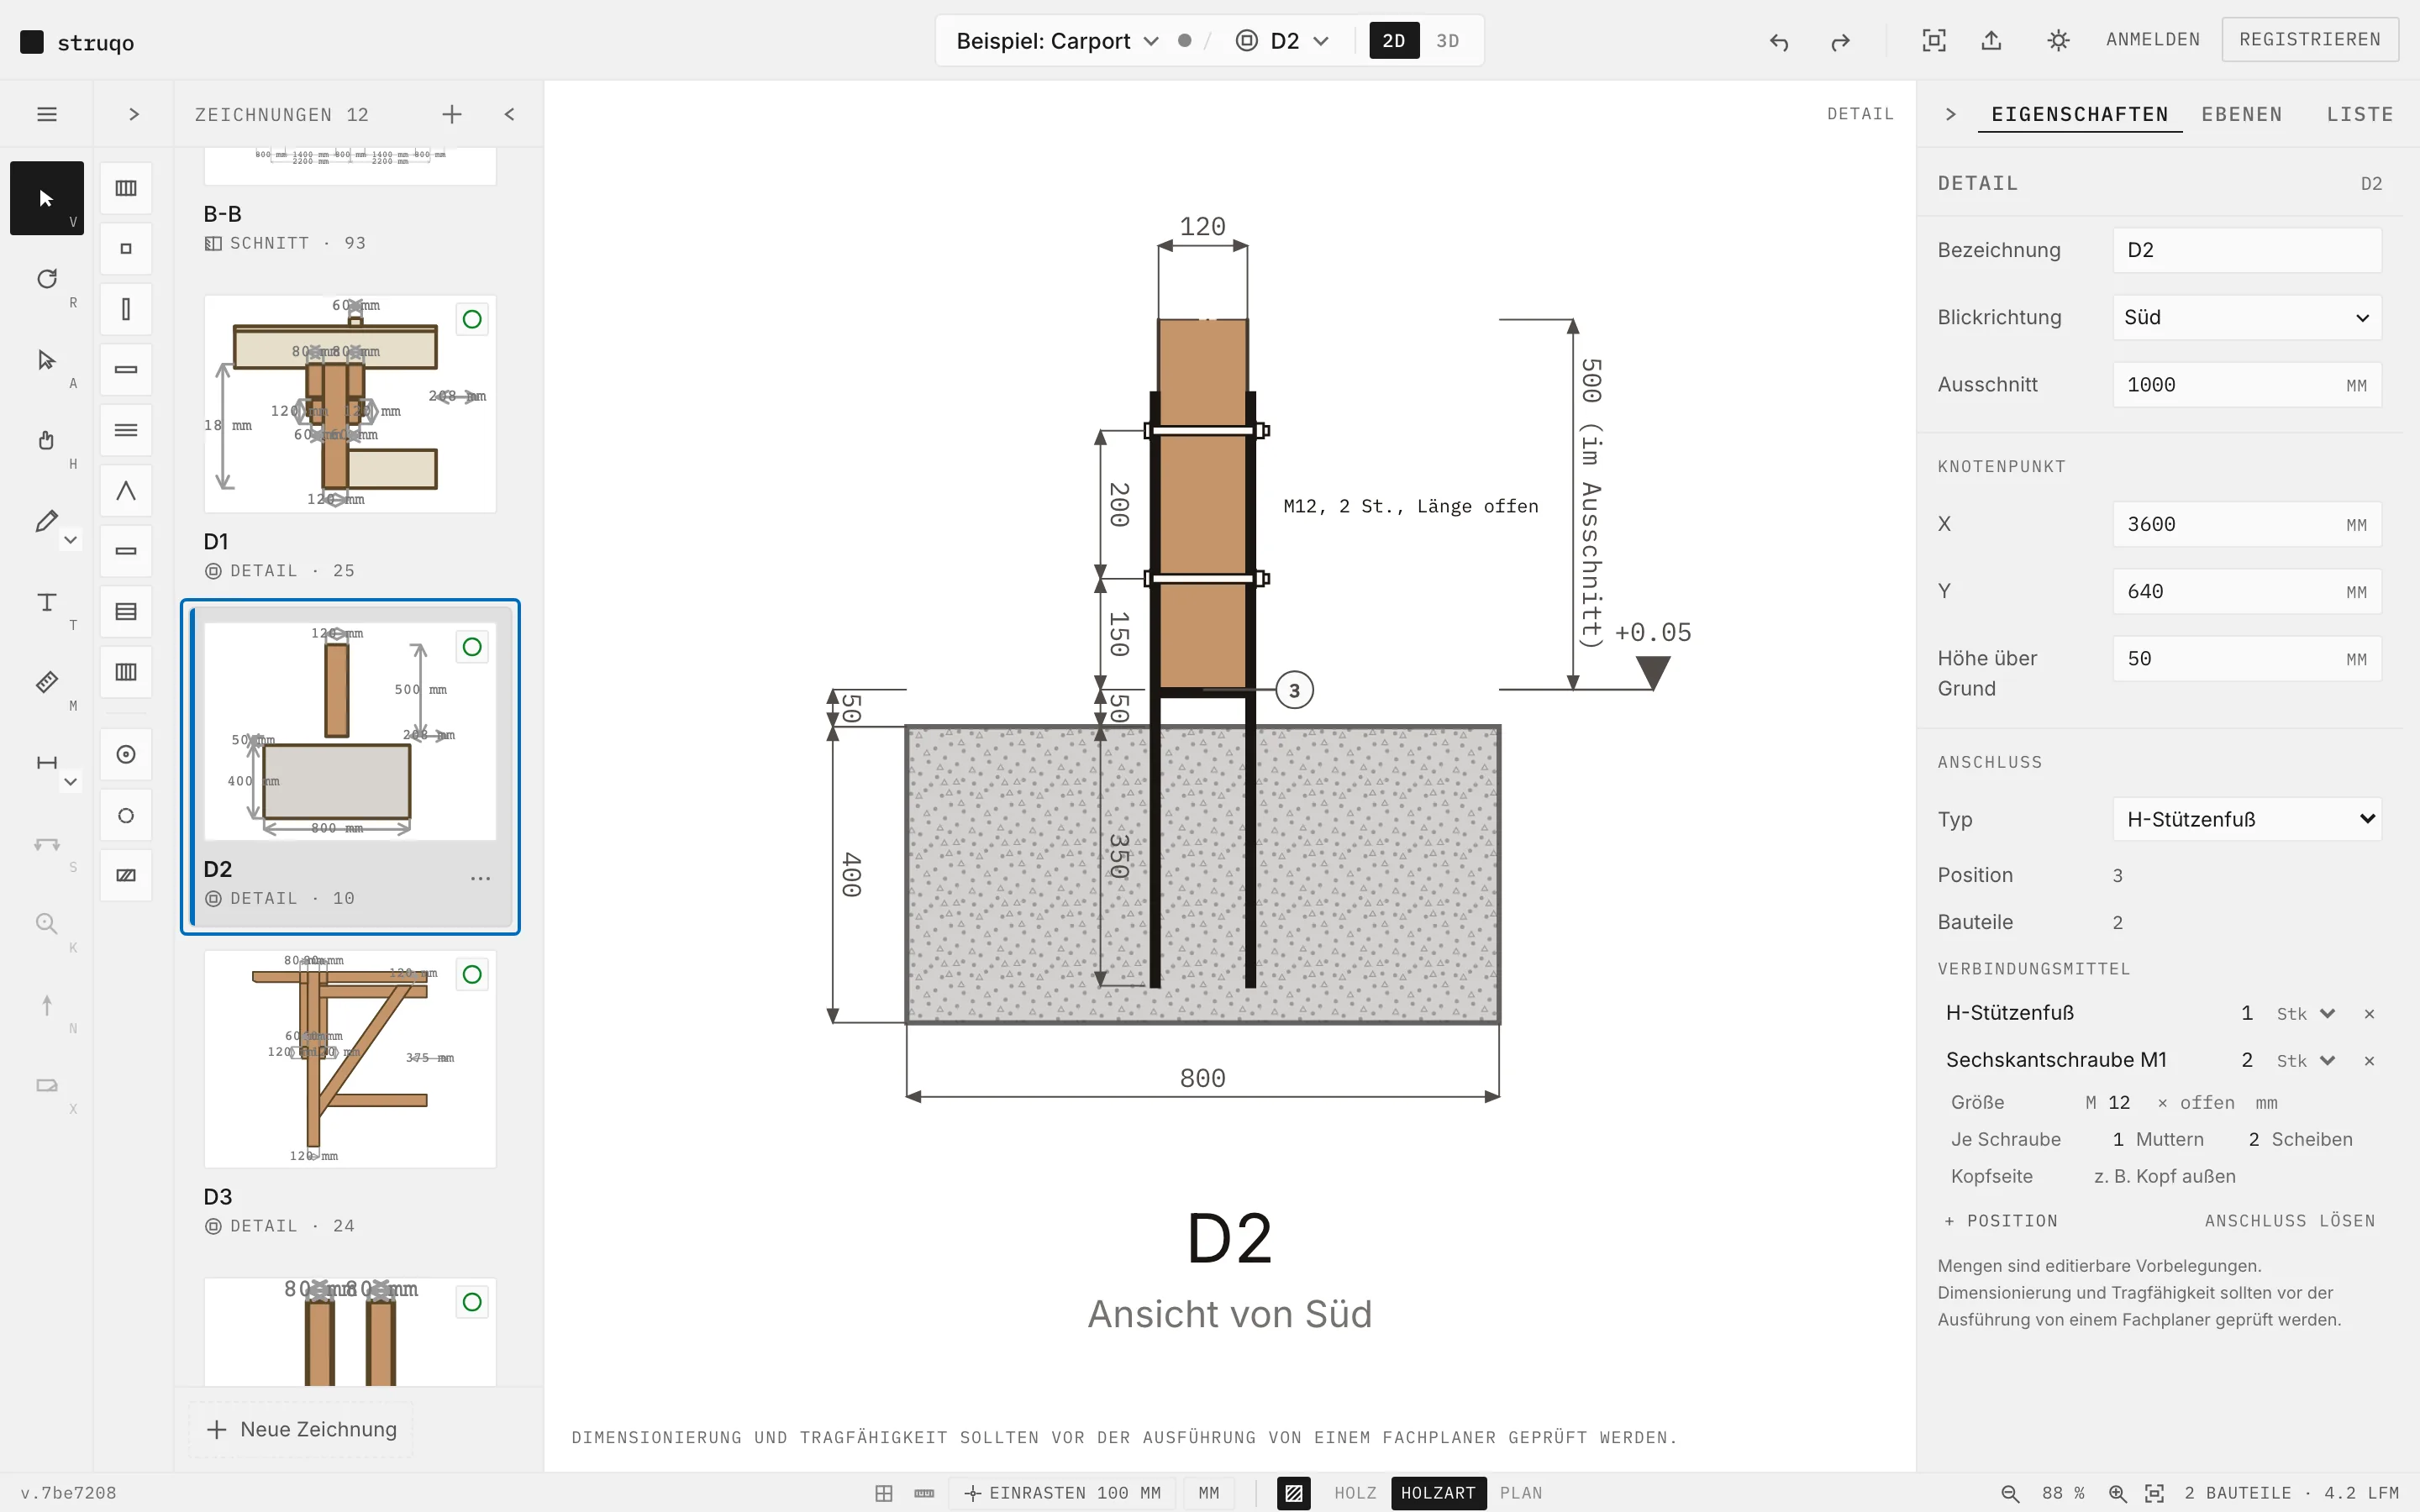The width and height of the screenshot is (2420, 1512).
Task: Open the Blickrichtung Süd dropdown
Action: click(2247, 317)
